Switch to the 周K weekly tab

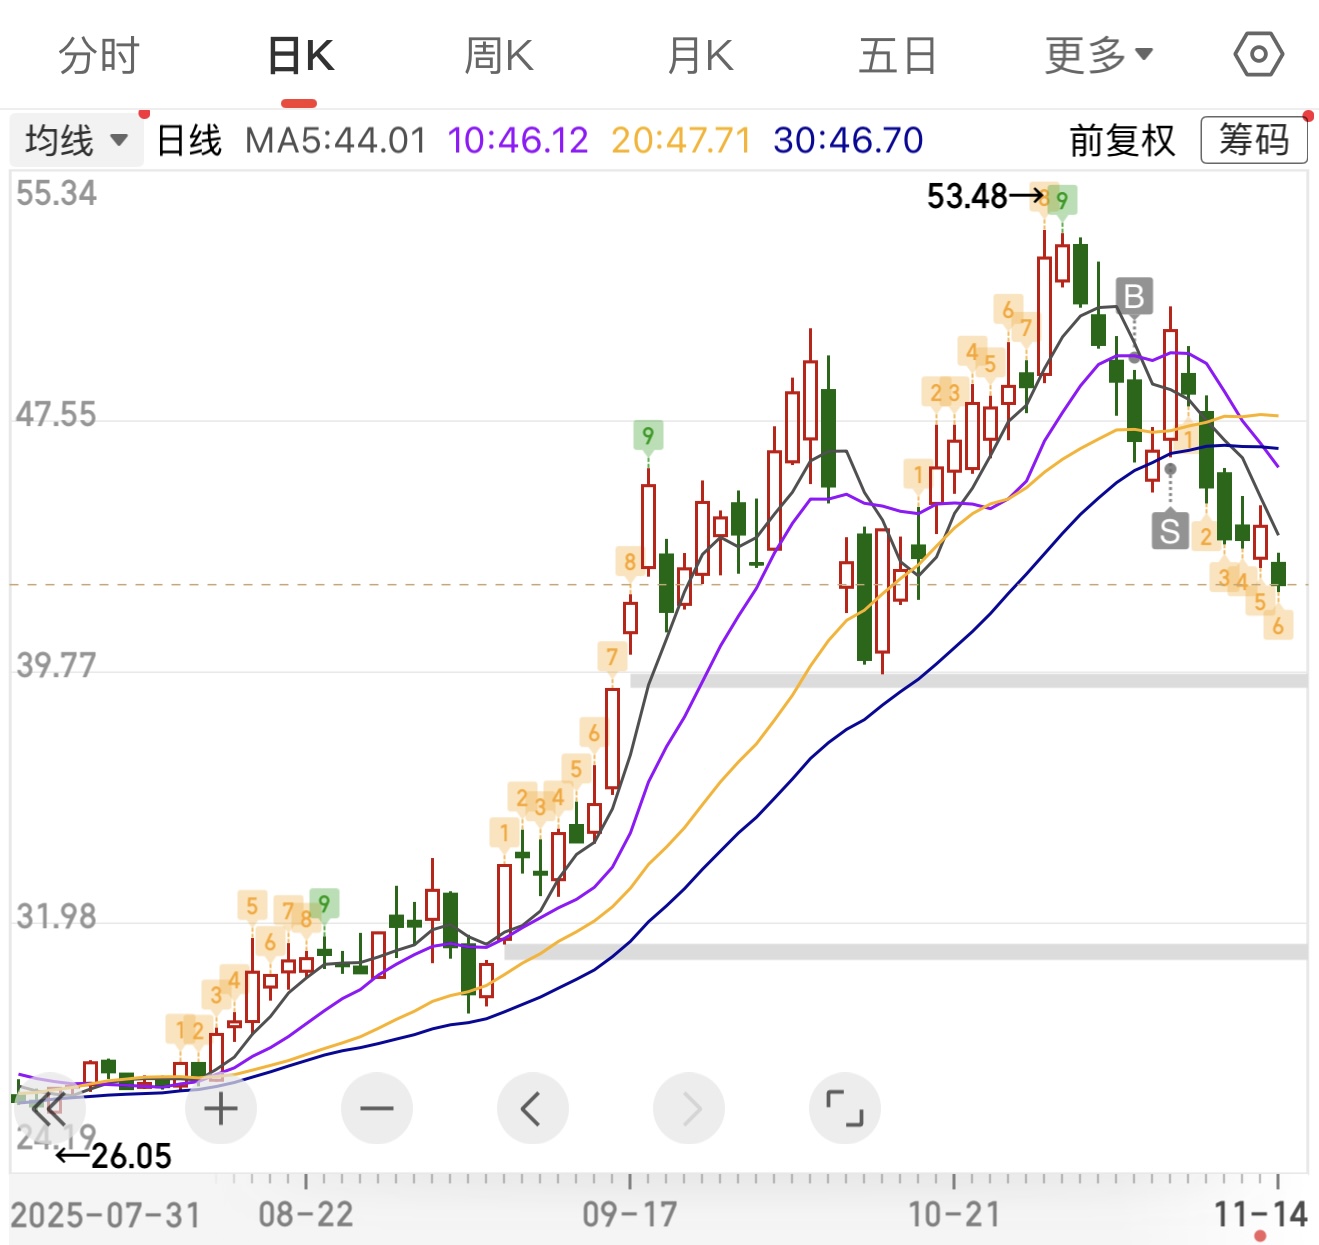click(499, 55)
